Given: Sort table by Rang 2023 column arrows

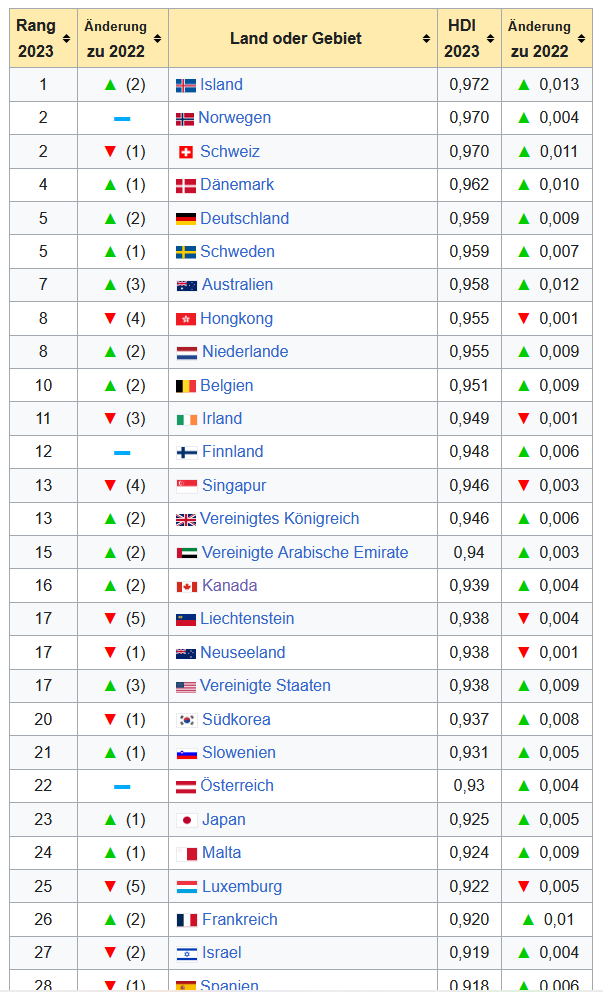Looking at the screenshot, I should click(x=66, y=39).
